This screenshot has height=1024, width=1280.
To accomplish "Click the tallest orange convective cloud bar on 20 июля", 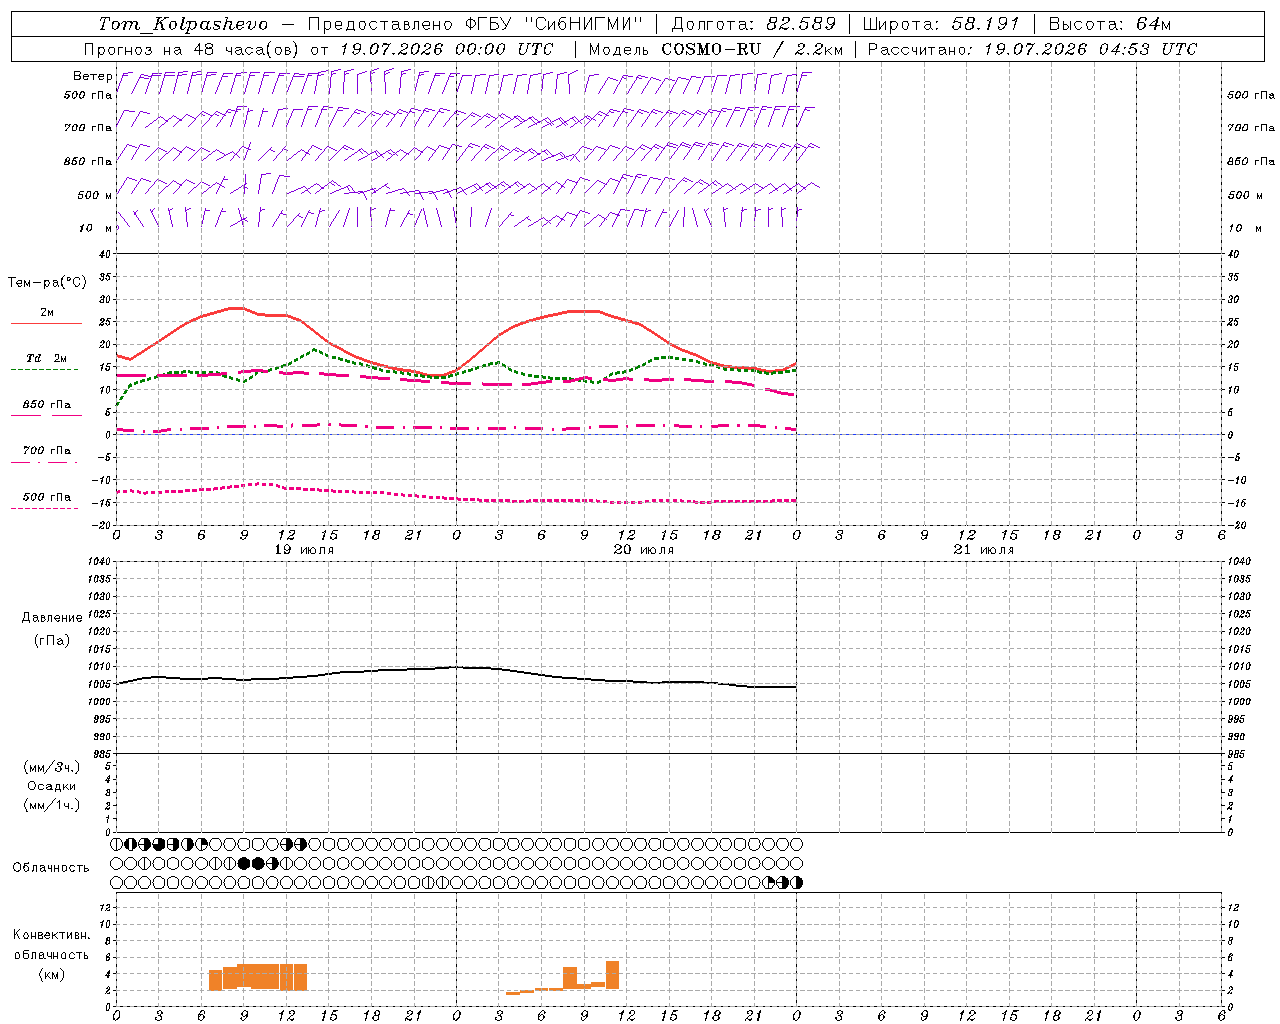I will 612,975.
